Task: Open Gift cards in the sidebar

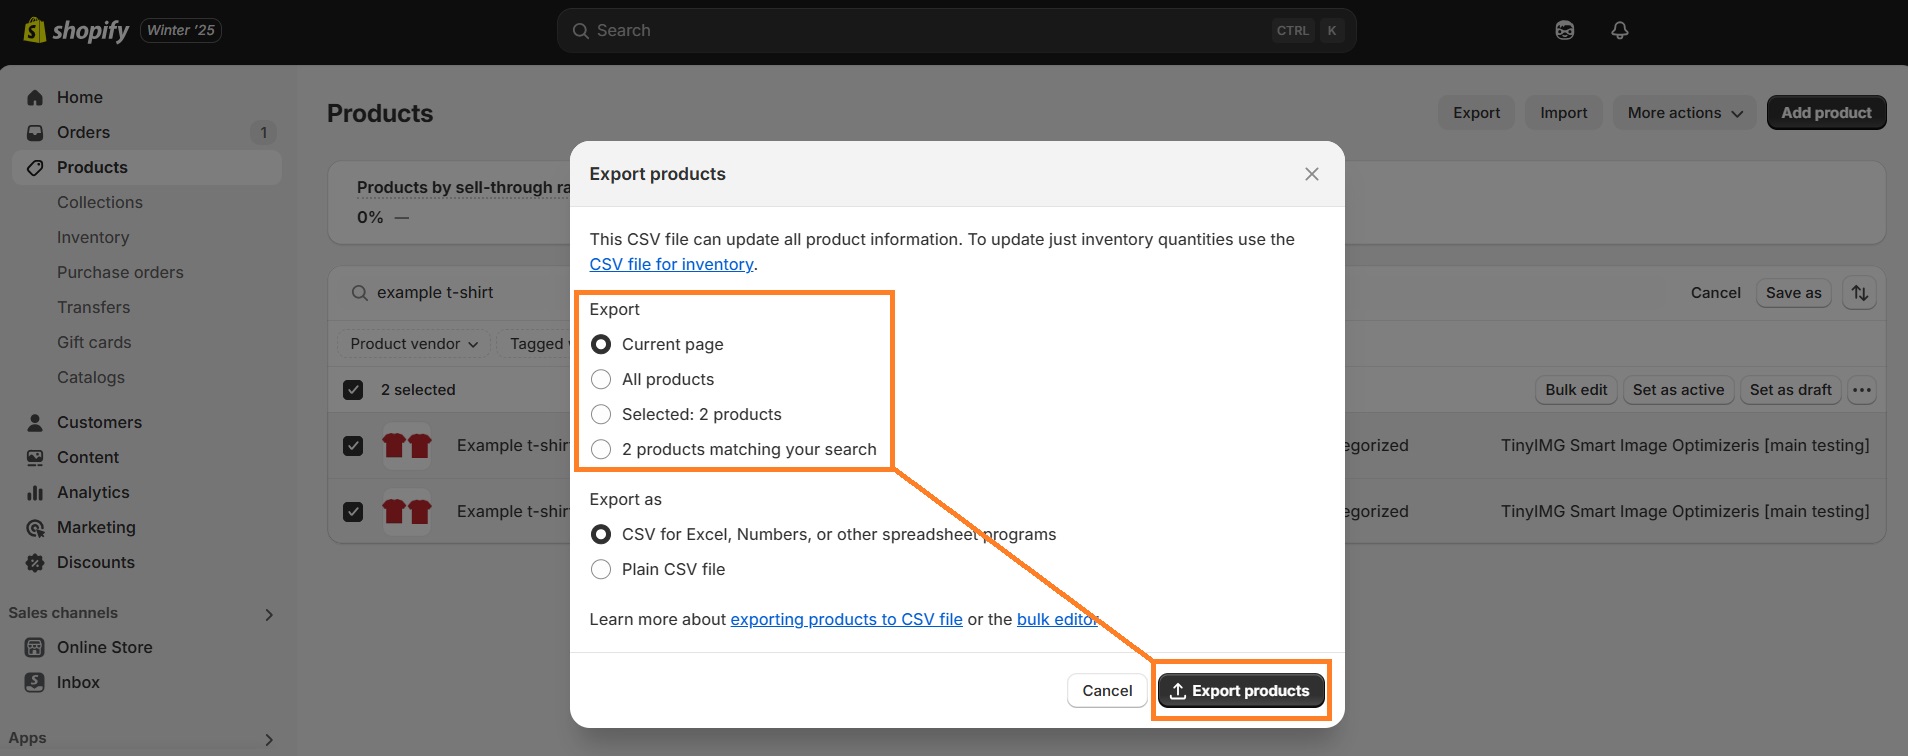Action: [94, 342]
